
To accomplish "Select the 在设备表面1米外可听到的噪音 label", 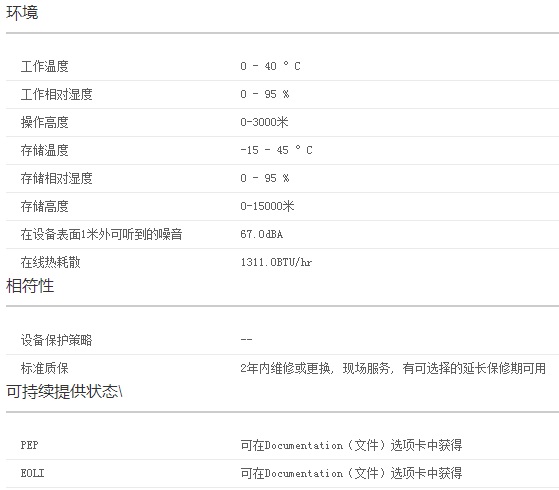I will [x=102, y=234].
